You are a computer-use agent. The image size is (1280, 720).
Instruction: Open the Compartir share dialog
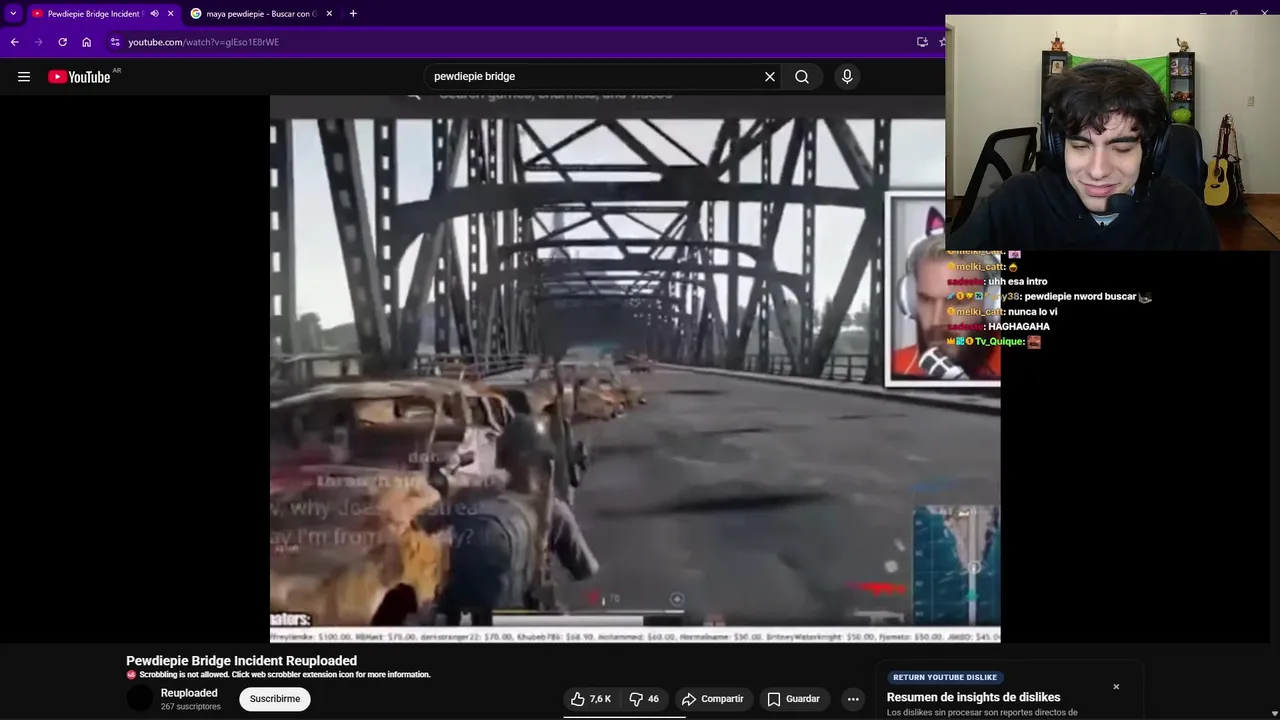(x=712, y=699)
